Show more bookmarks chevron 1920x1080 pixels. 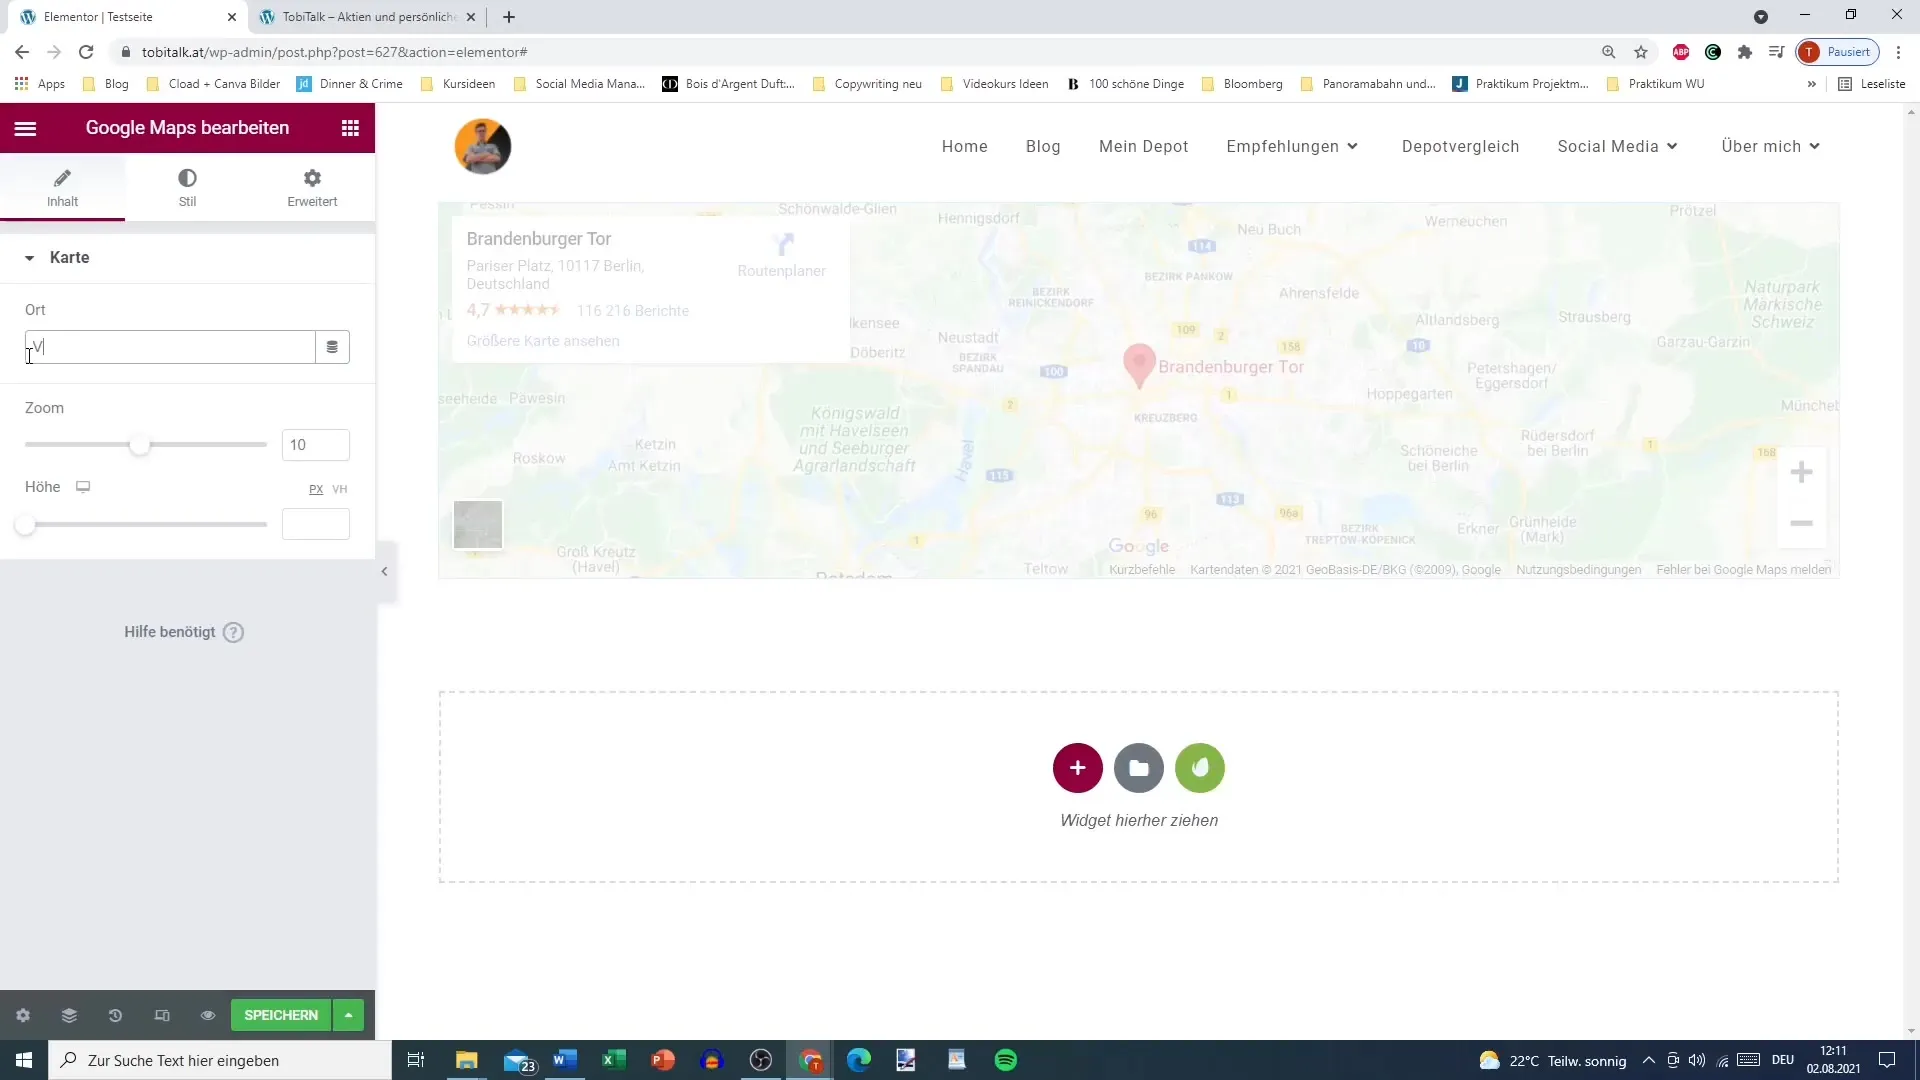(1811, 84)
